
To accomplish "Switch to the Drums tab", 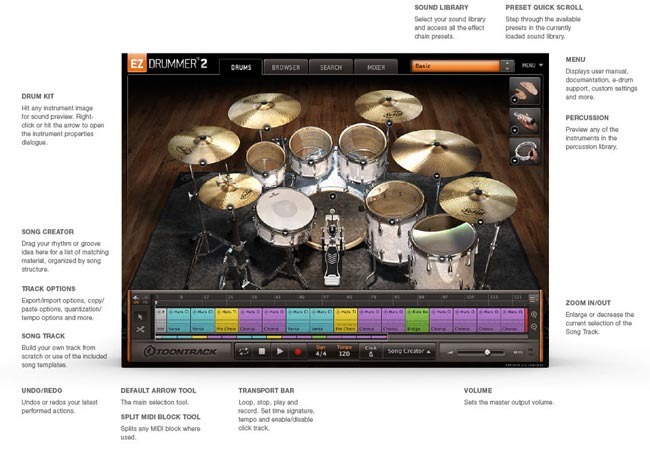I will (x=241, y=67).
